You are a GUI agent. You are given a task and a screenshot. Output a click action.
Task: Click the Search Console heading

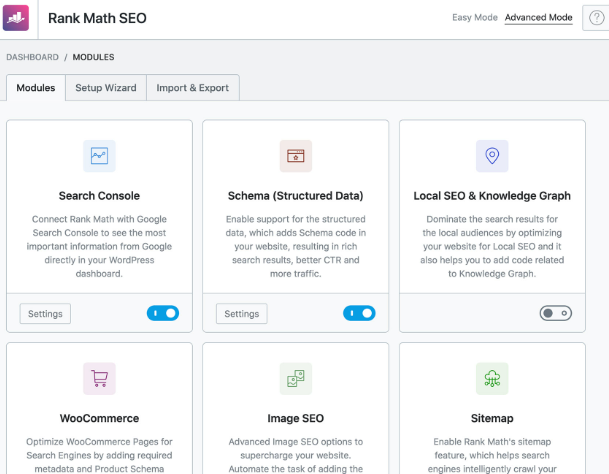pos(99,196)
